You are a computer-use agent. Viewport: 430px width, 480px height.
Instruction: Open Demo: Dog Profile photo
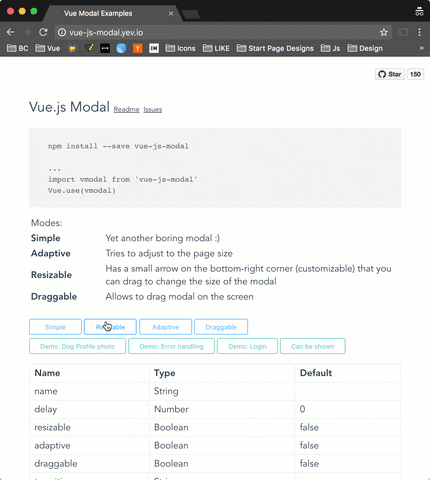point(77,346)
